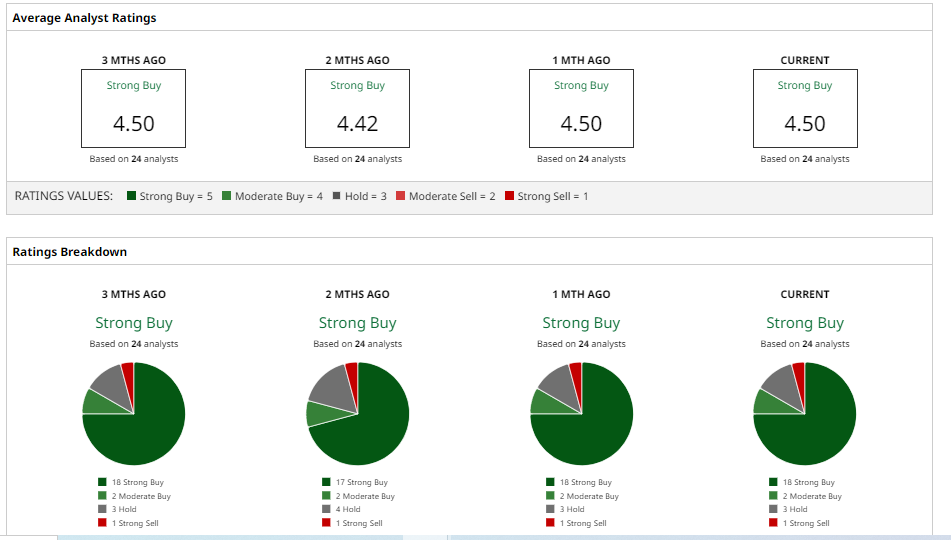
Task: Click the 2 MTHS AGO pie chart
Action: click(357, 414)
